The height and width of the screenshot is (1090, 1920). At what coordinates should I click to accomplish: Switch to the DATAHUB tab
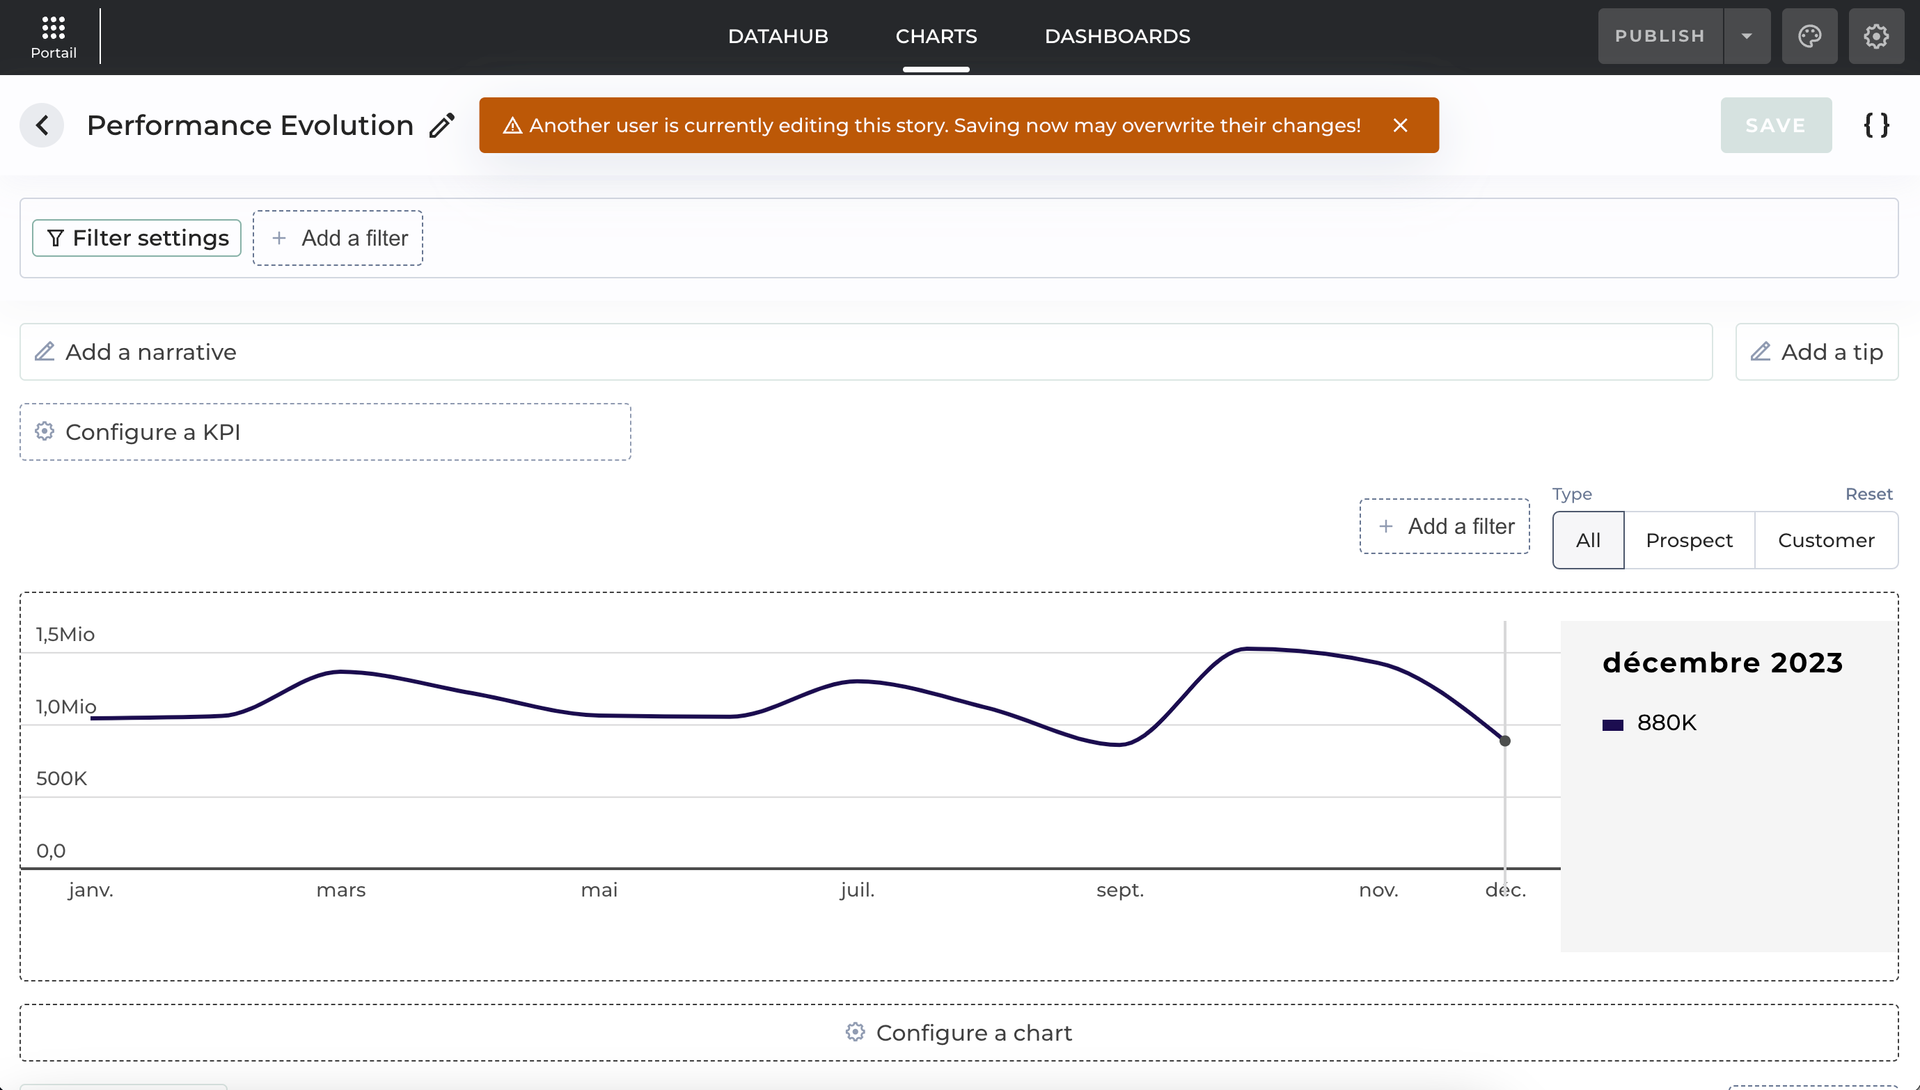click(778, 37)
